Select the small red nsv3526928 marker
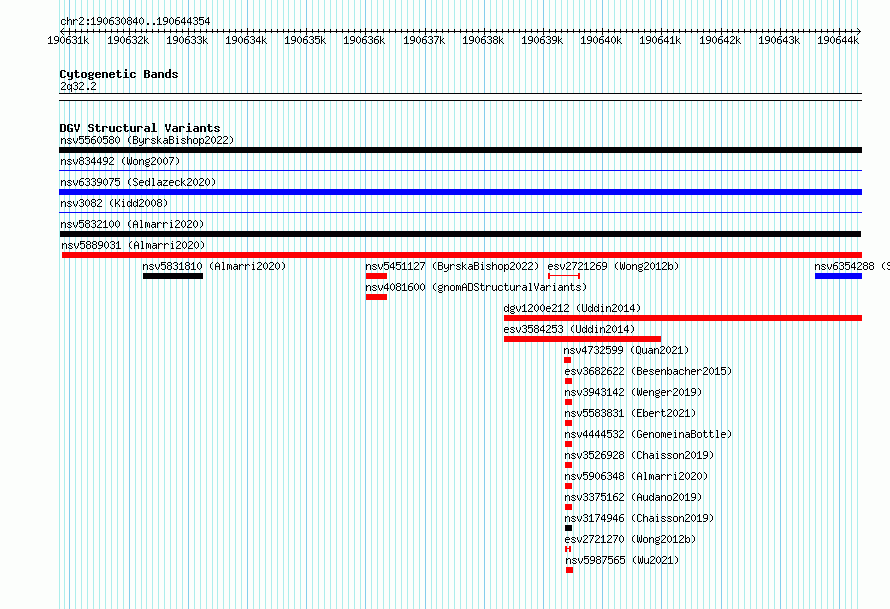The width and height of the screenshot is (890, 609). point(569,465)
